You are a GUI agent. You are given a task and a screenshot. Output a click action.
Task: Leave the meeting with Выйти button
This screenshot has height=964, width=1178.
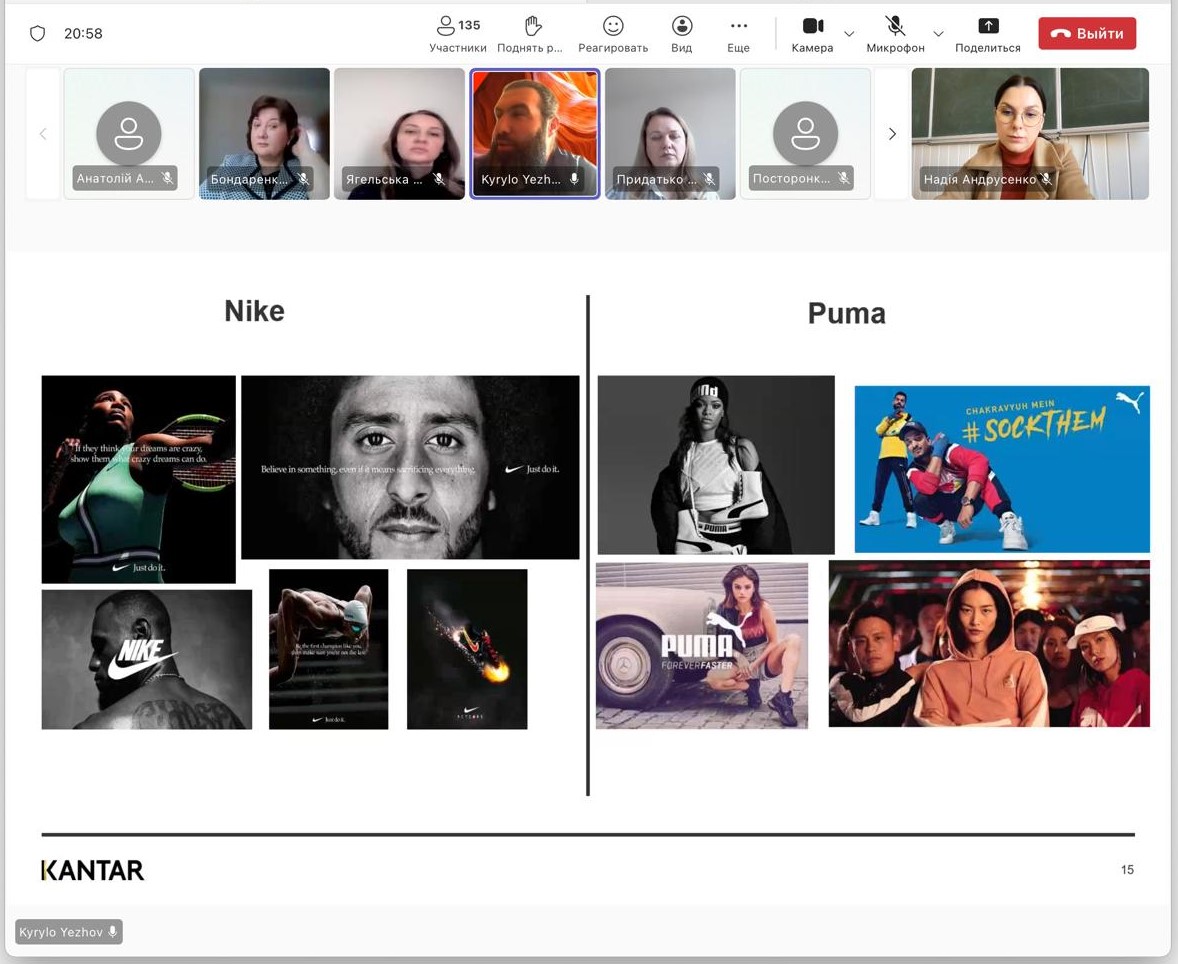tap(1086, 33)
